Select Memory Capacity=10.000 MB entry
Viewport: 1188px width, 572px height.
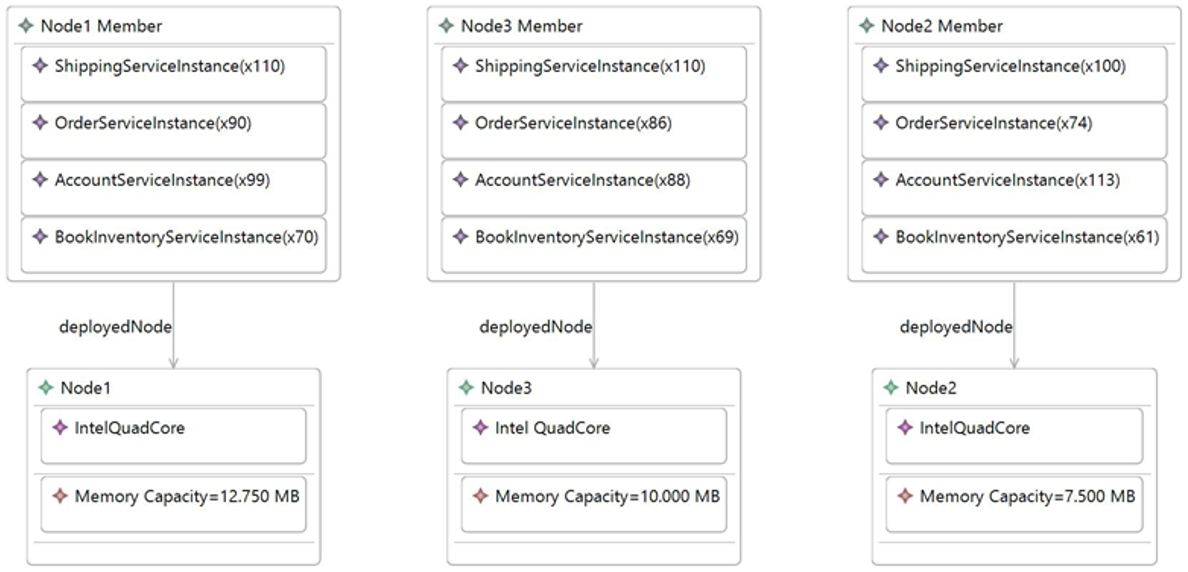[x=594, y=505]
